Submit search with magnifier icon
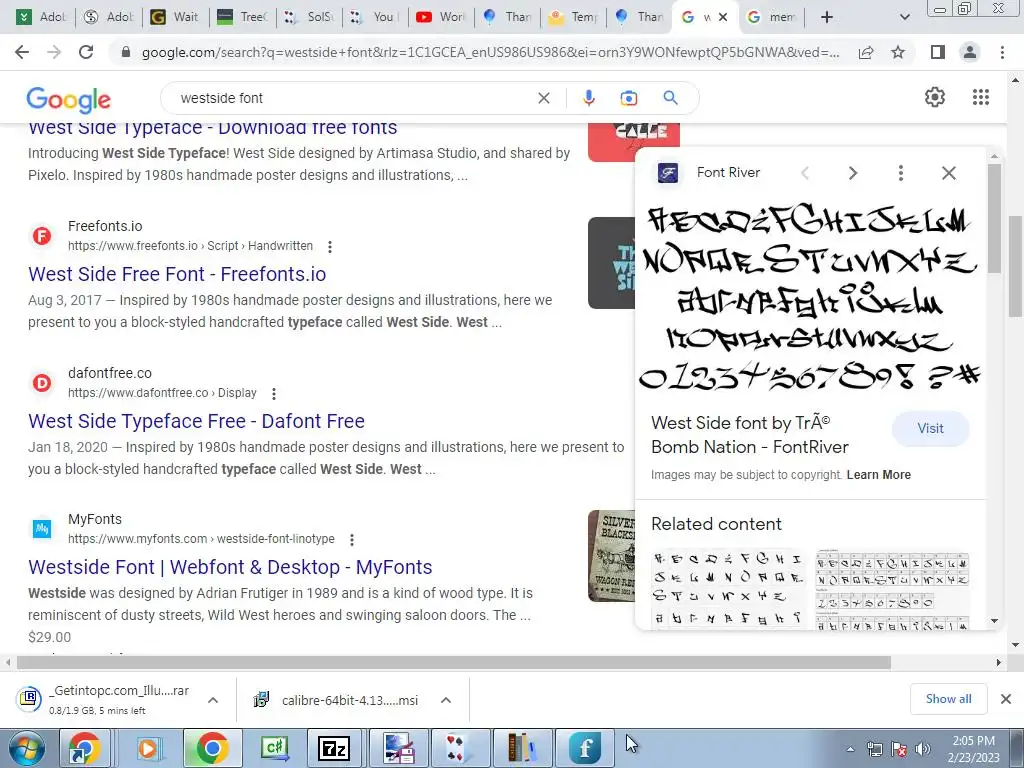This screenshot has height=768, width=1024. [x=670, y=98]
